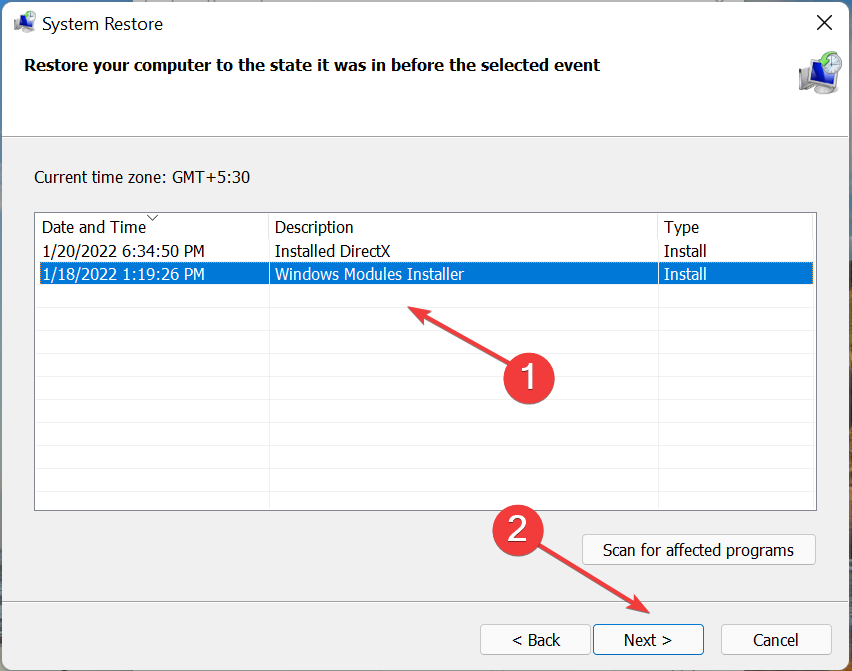The height and width of the screenshot is (671, 852).
Task: Click the Windows Modules Installer description cell
Action: click(368, 274)
